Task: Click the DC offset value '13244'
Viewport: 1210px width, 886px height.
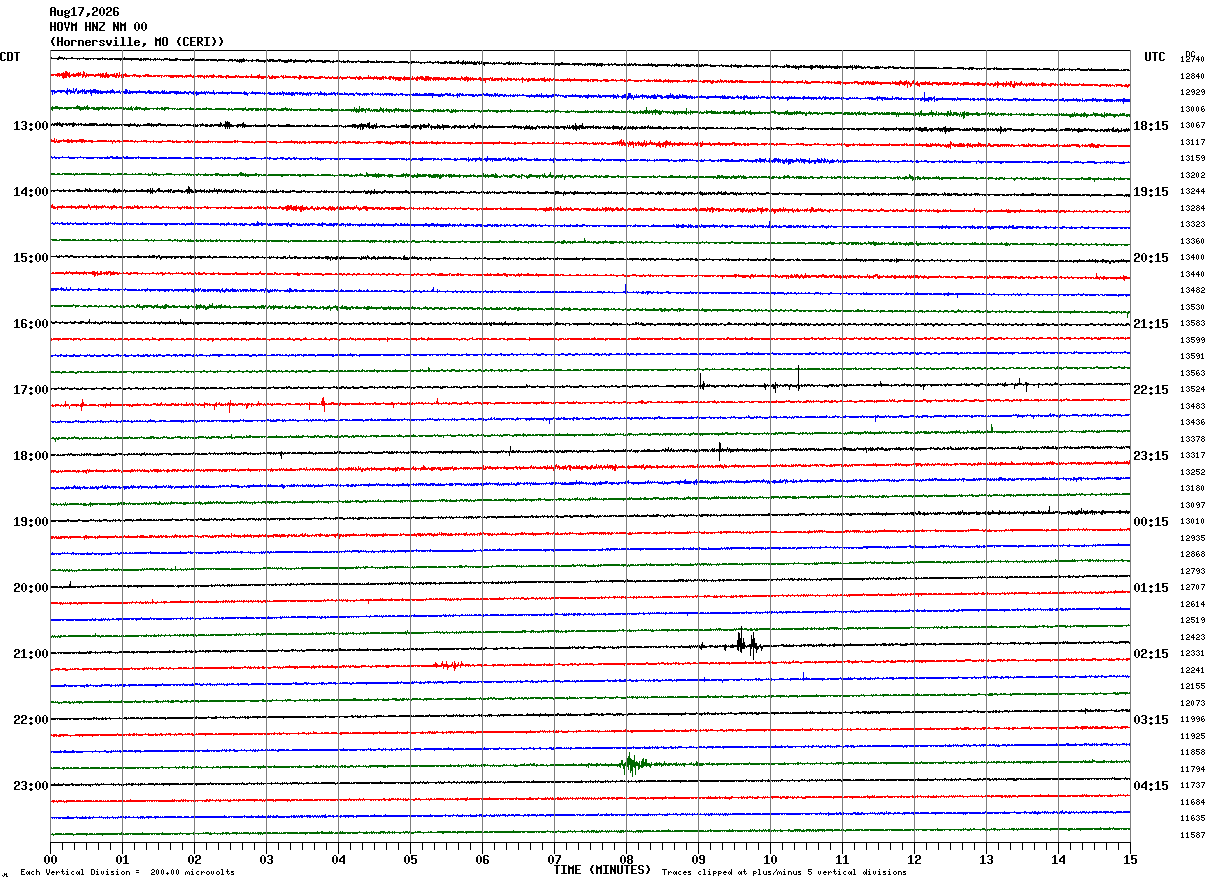Action: coord(1192,192)
